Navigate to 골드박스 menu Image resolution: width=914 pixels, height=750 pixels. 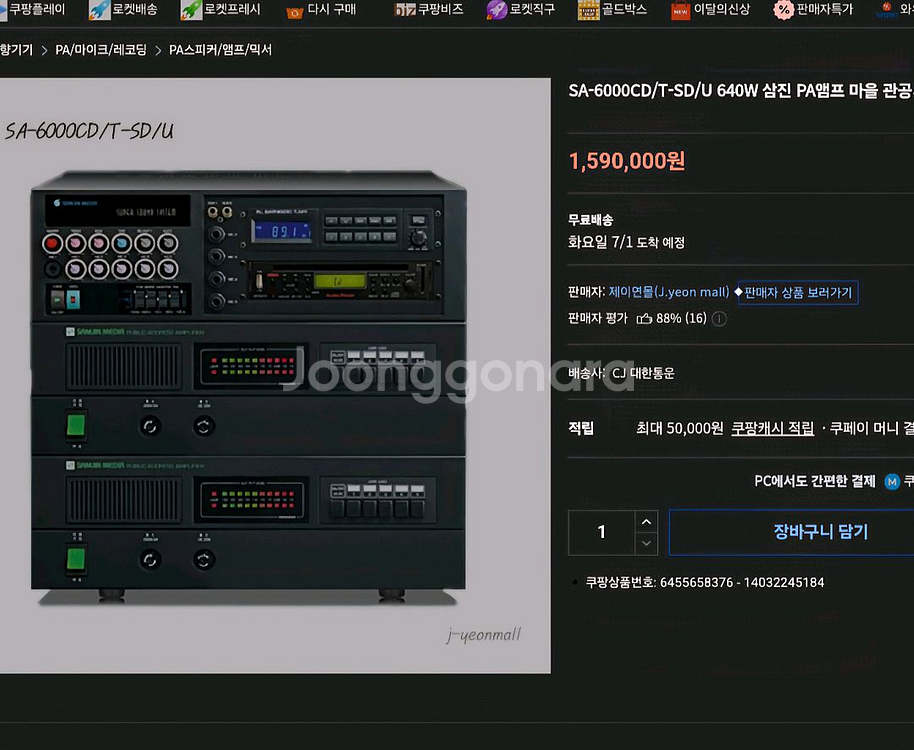(x=624, y=9)
